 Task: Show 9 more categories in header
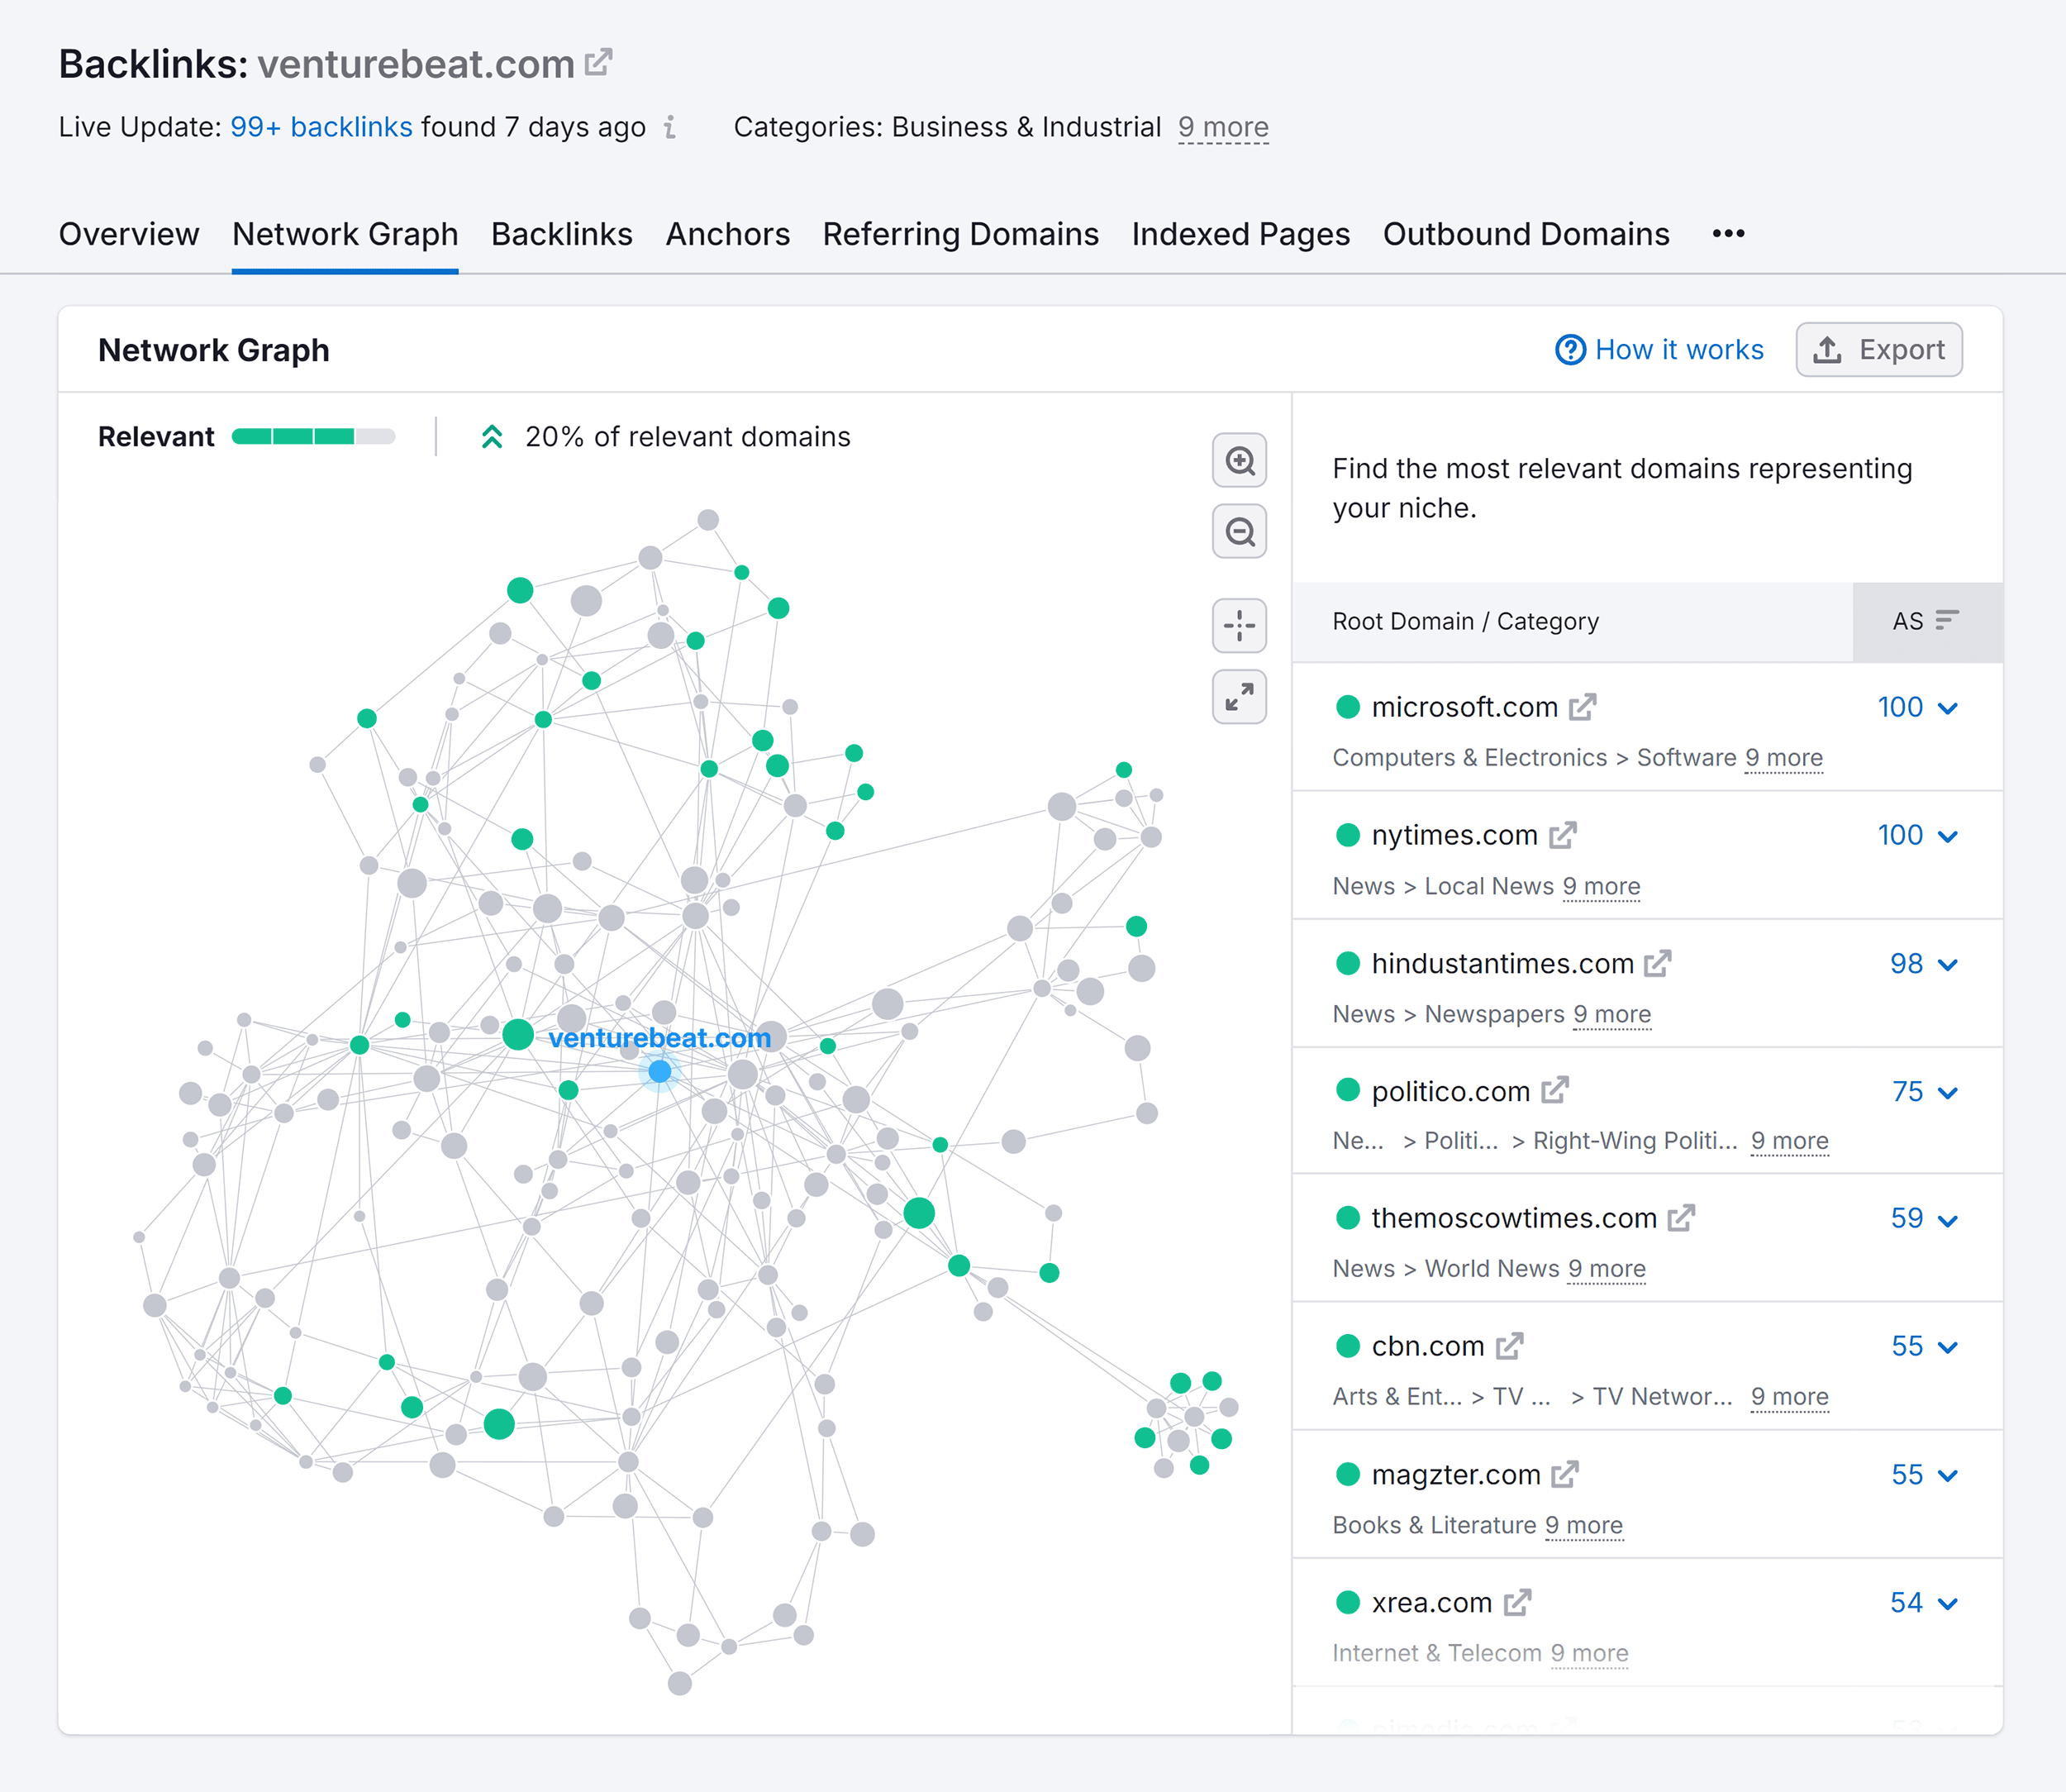point(1223,127)
